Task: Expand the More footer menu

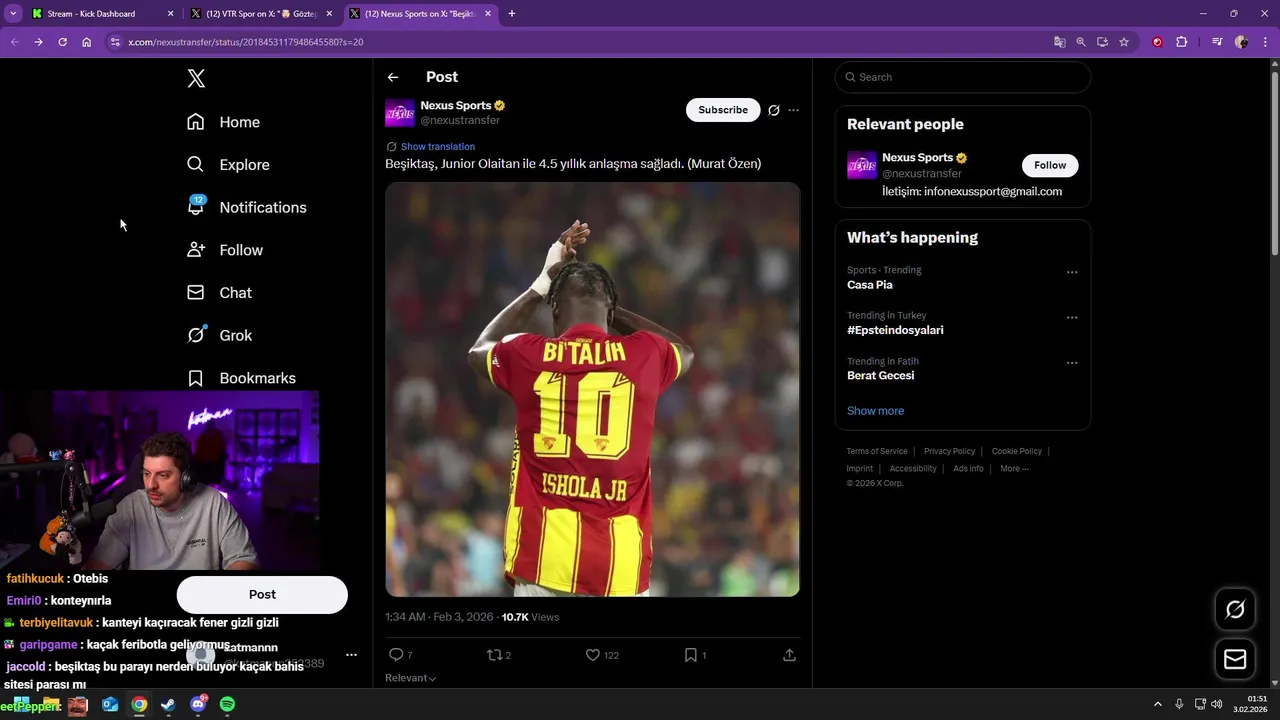Action: (x=1014, y=469)
